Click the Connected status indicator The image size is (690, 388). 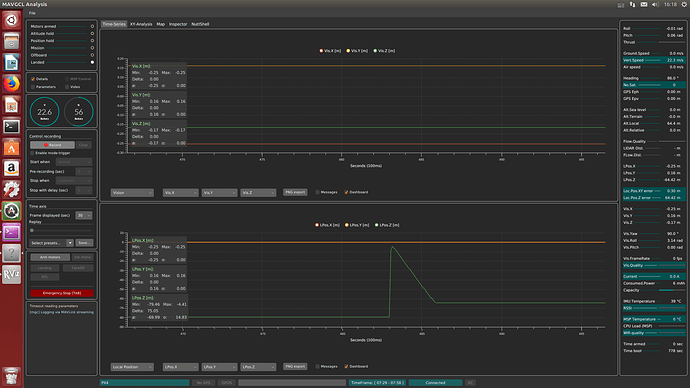[x=435, y=383]
